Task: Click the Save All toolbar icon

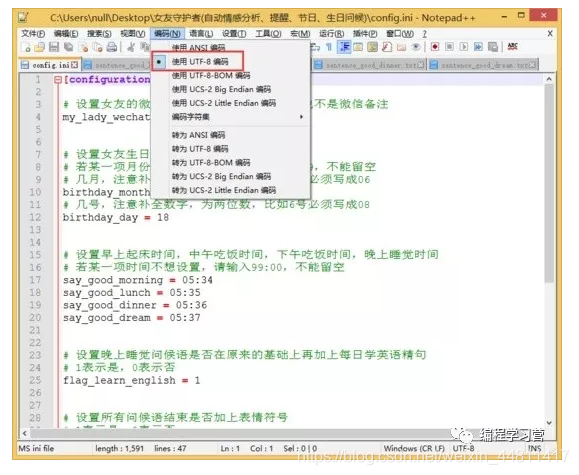Action: [69, 47]
